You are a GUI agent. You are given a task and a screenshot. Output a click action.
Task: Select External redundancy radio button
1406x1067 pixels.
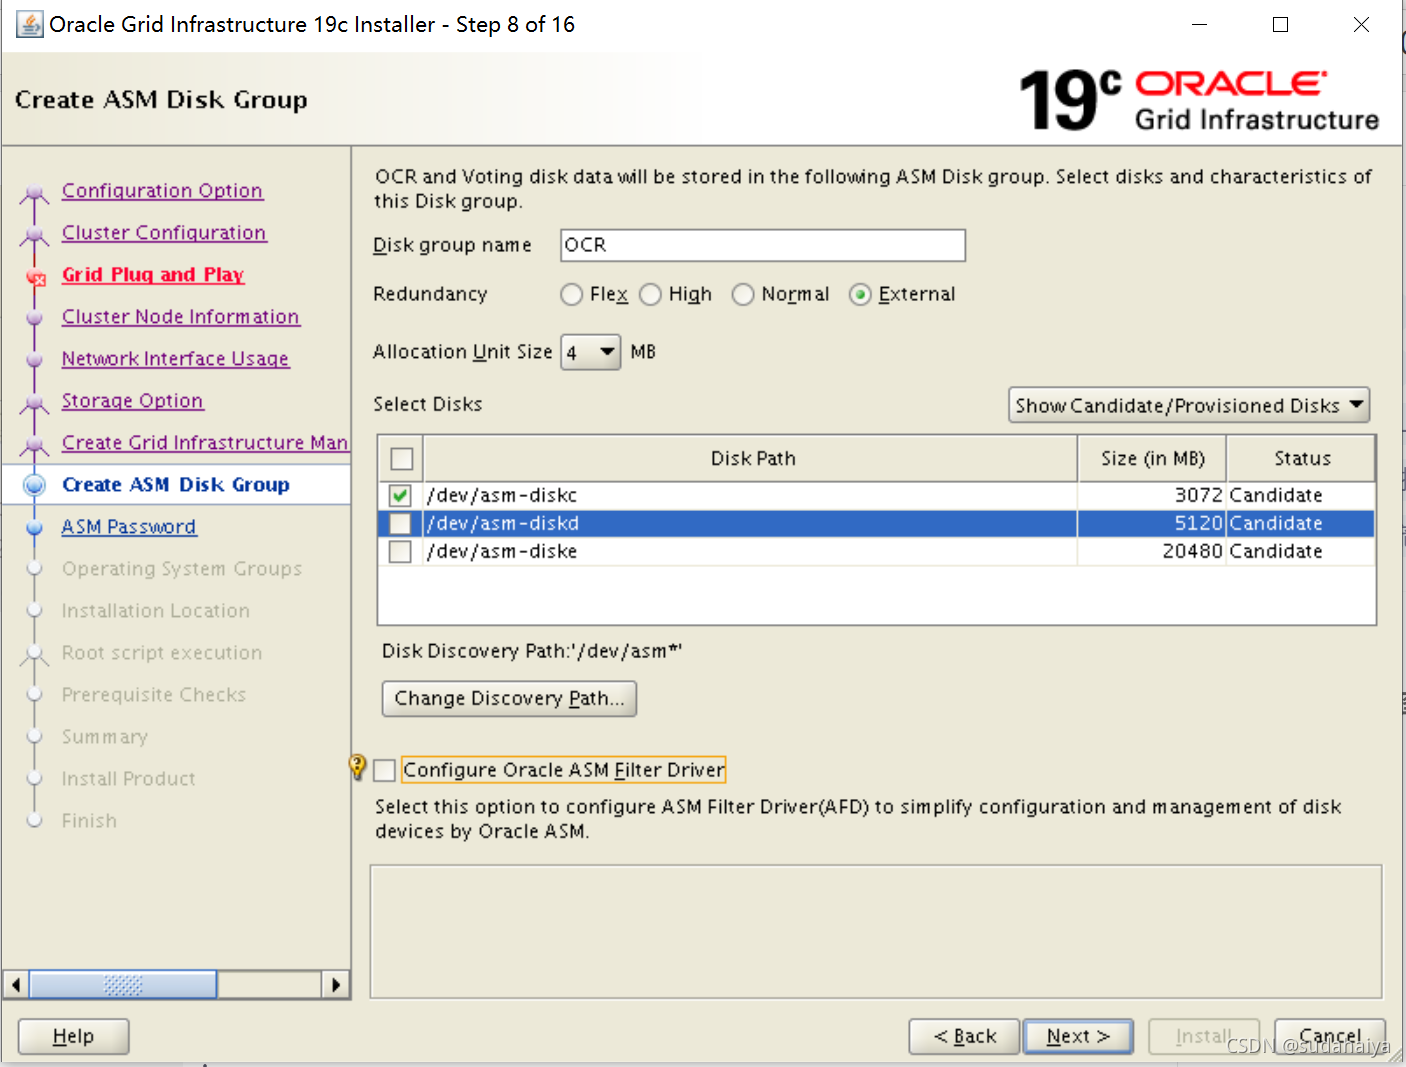click(860, 294)
